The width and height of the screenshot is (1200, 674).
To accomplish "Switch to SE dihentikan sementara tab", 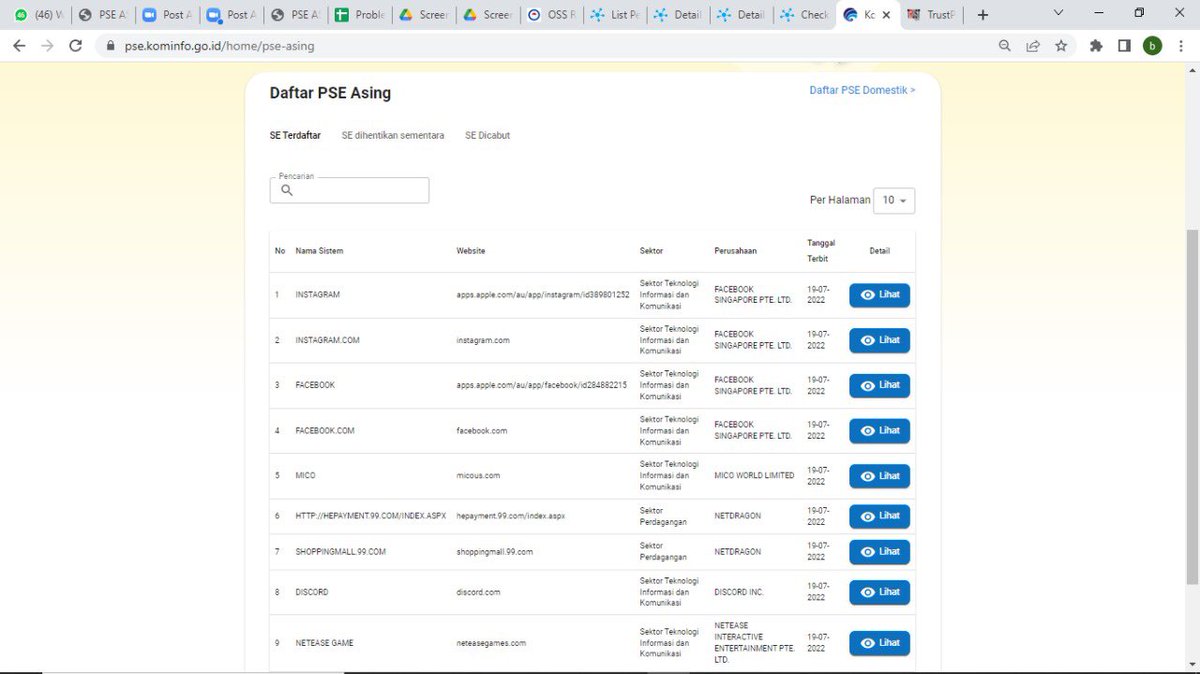I will [393, 135].
